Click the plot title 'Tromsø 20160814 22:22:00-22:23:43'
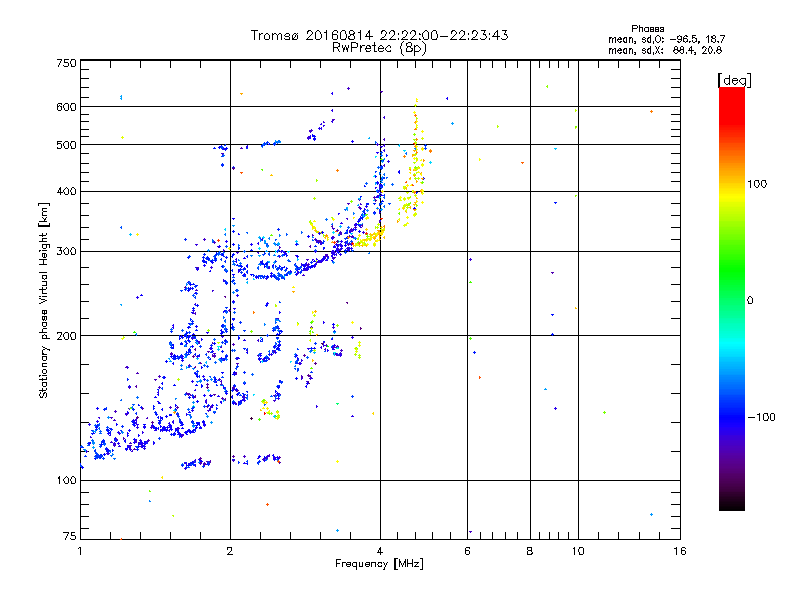 coord(380,35)
